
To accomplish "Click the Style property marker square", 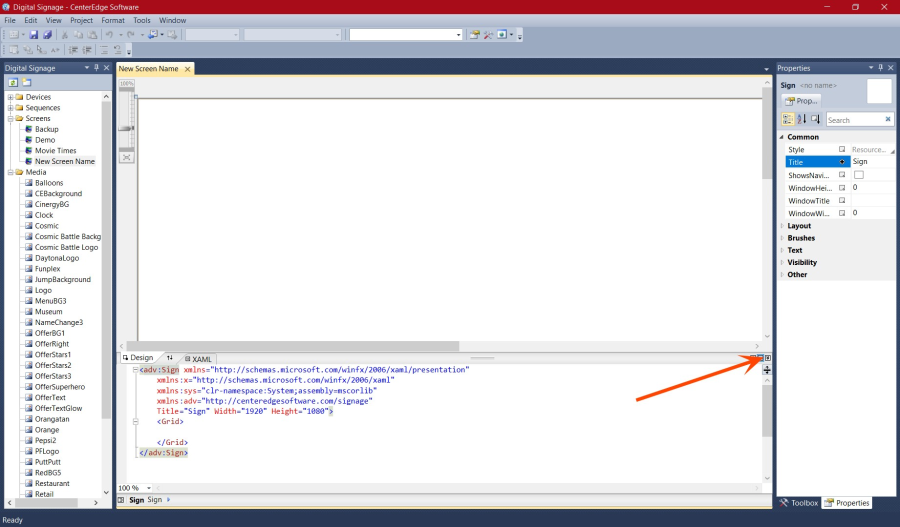I will (842, 149).
